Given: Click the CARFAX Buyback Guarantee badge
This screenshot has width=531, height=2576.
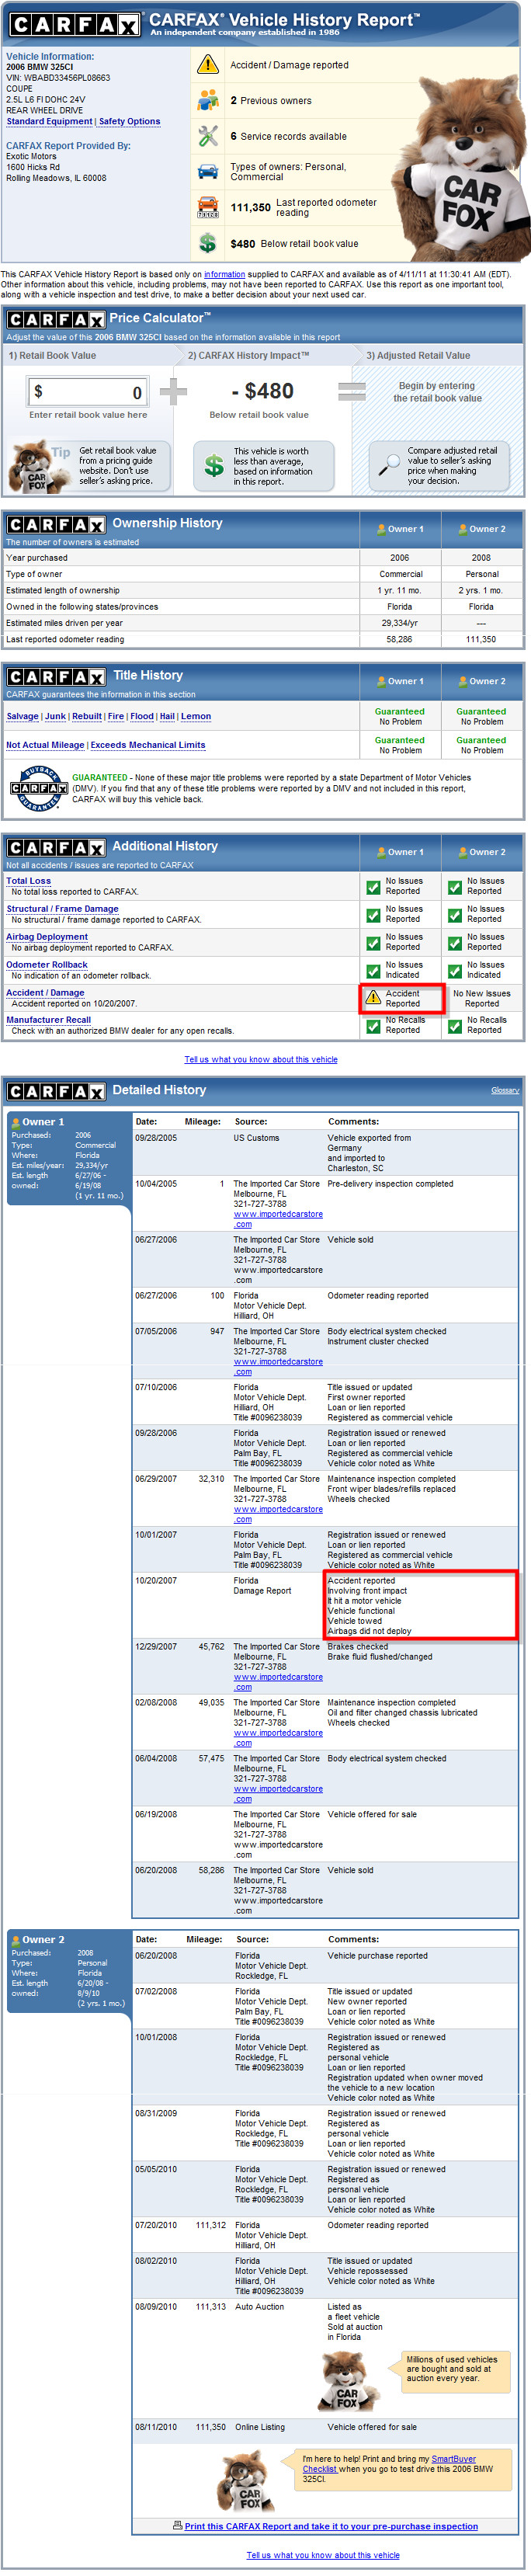Looking at the screenshot, I should tap(37, 789).
